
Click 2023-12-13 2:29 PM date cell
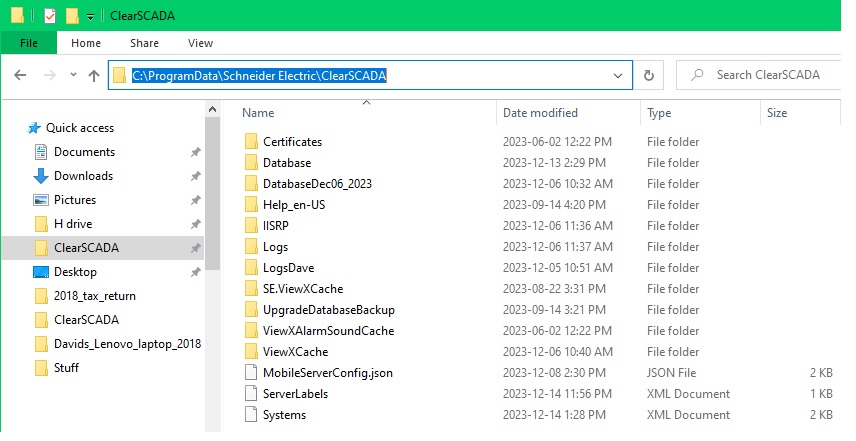554,163
